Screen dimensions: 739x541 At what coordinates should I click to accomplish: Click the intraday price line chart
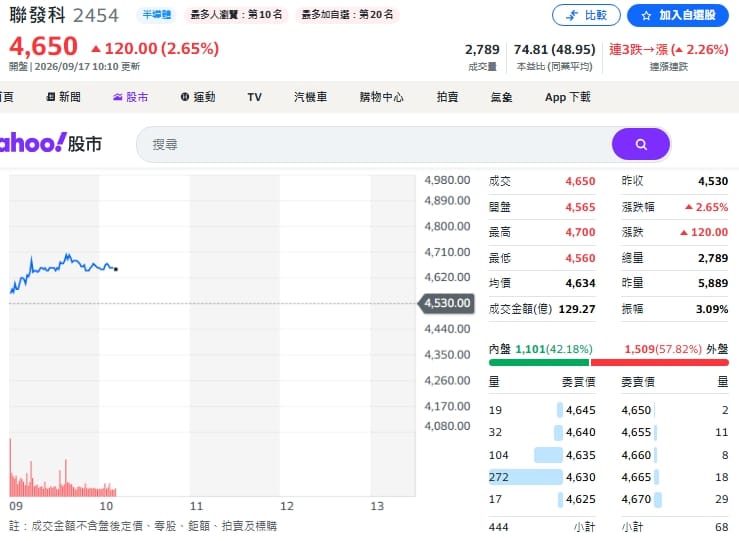point(63,272)
